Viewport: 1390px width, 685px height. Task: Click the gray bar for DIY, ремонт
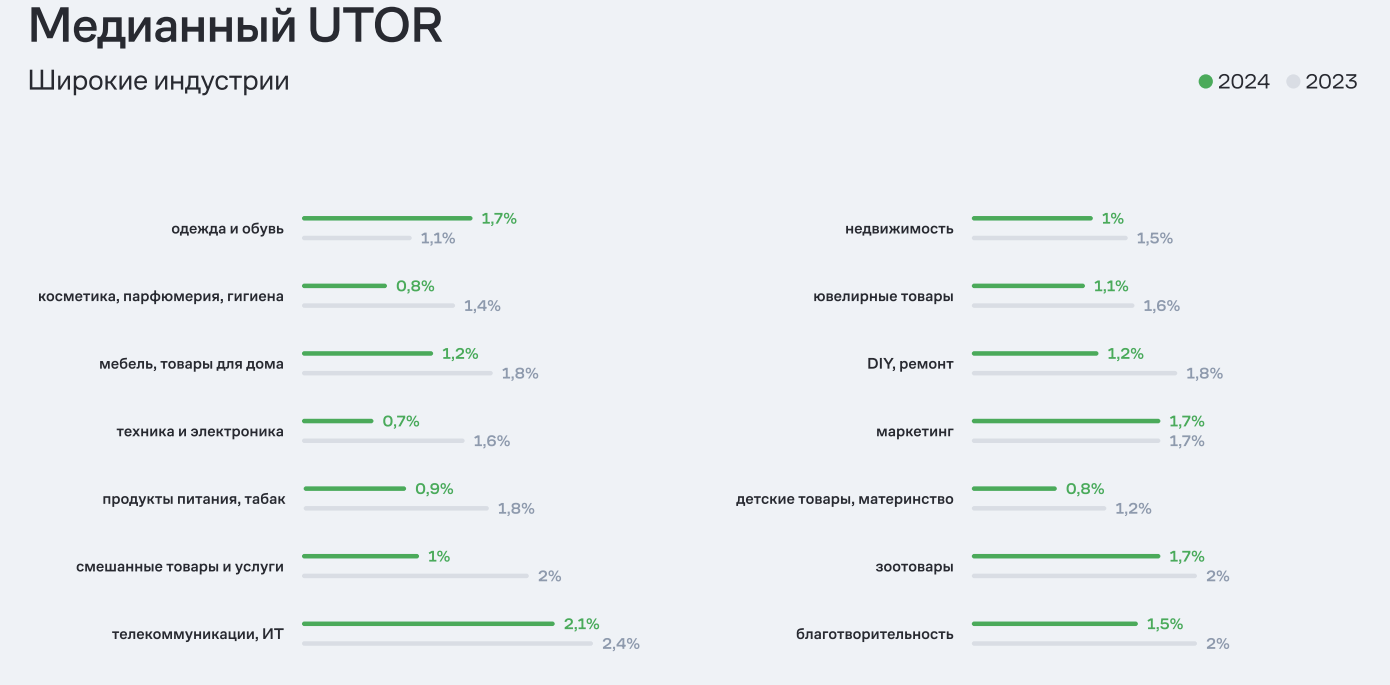(1074, 373)
